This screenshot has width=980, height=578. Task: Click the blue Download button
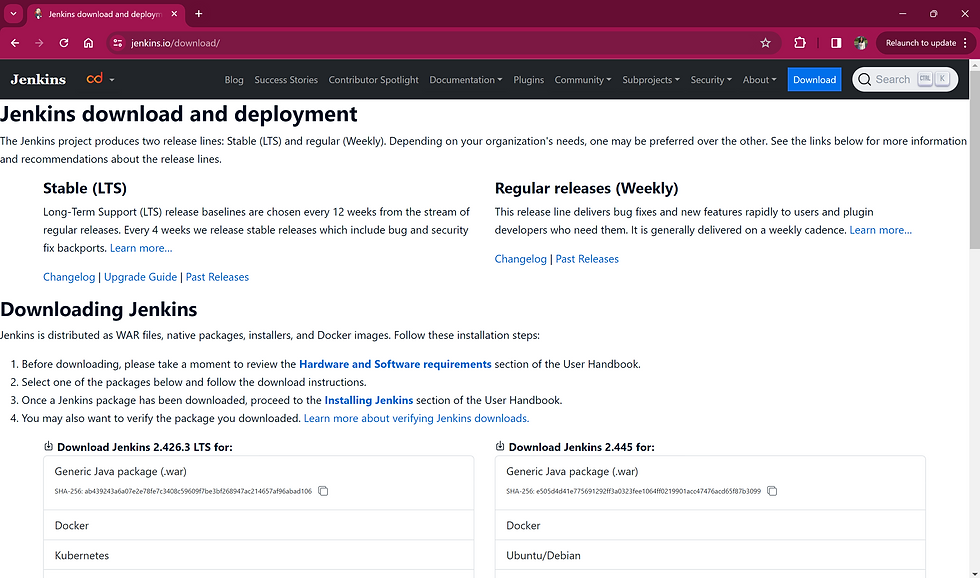[x=814, y=79]
